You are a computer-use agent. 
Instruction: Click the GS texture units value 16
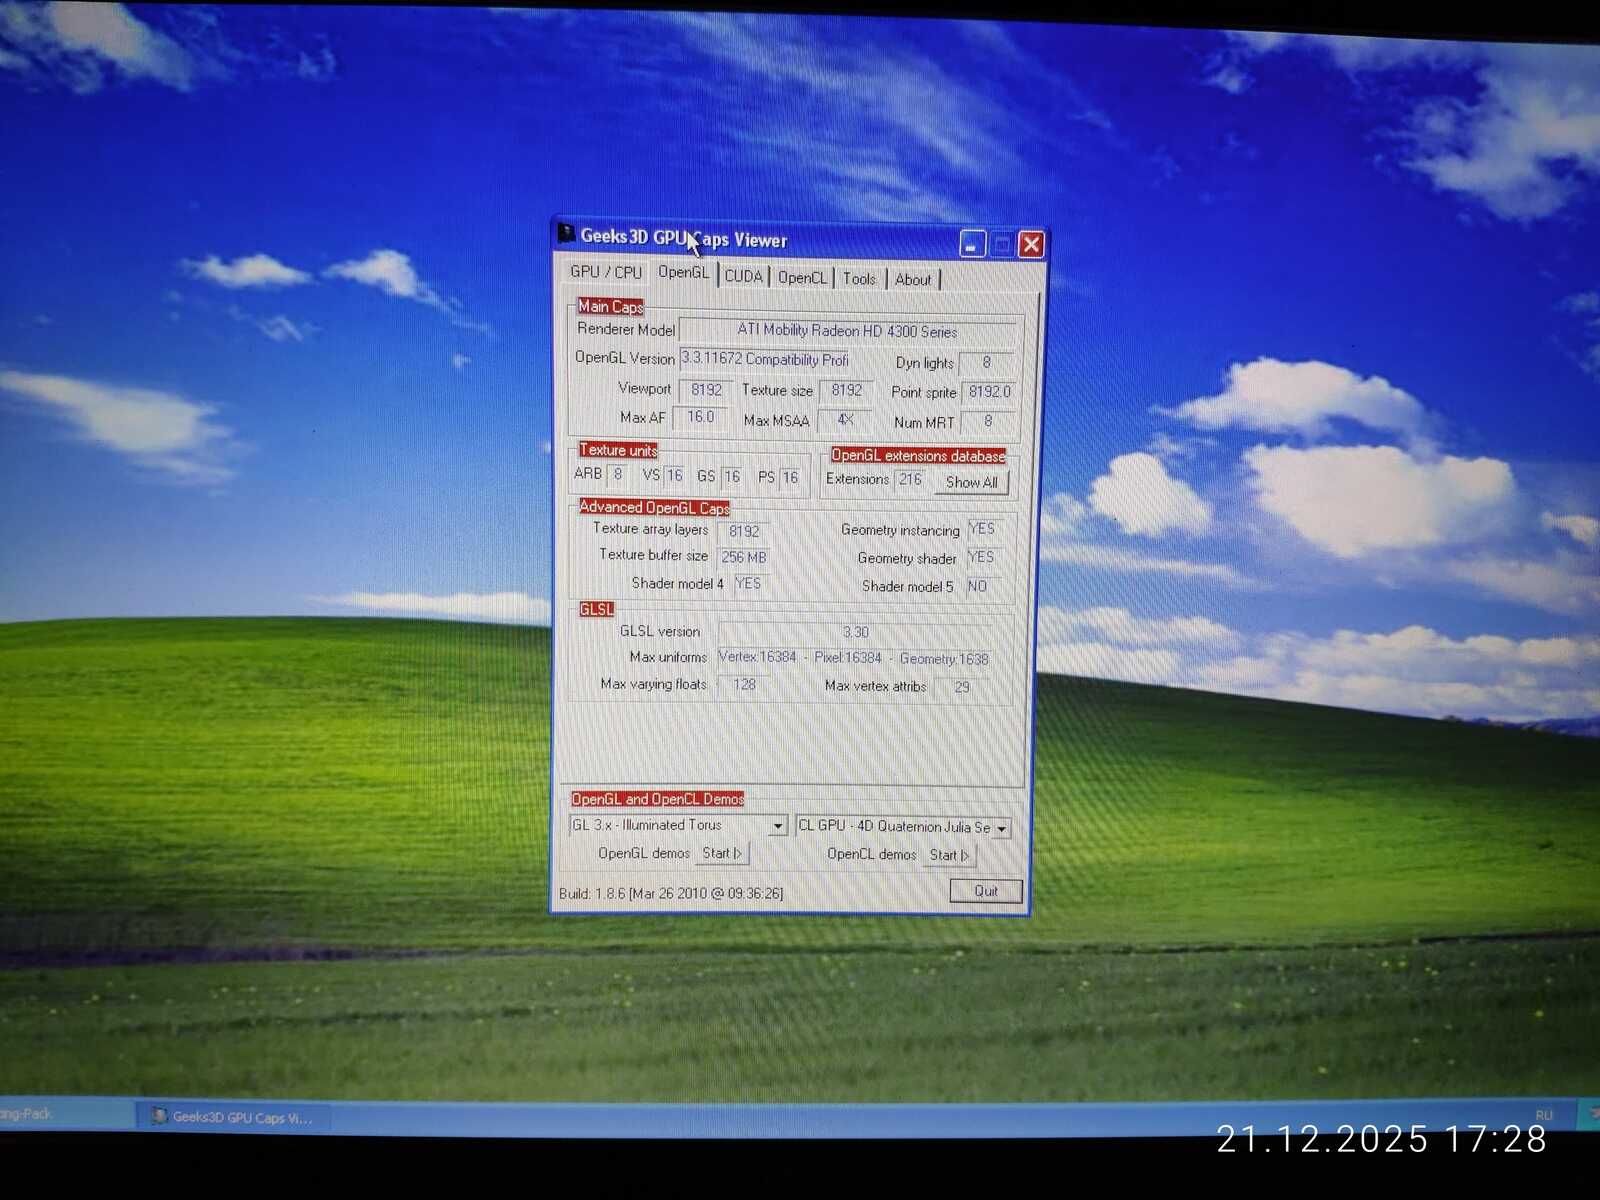[x=732, y=476]
